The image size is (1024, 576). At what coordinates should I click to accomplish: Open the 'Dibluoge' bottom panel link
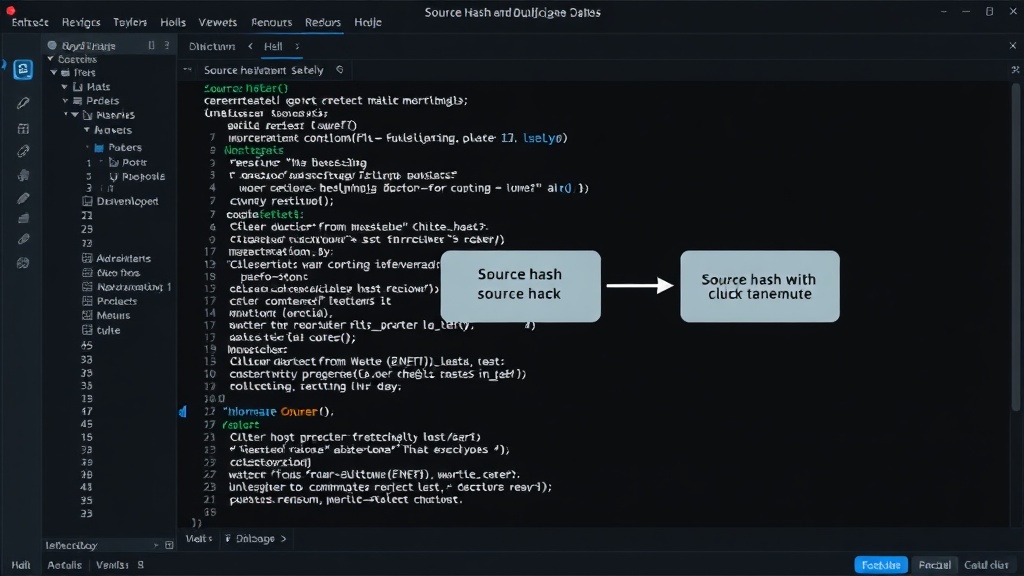point(255,539)
